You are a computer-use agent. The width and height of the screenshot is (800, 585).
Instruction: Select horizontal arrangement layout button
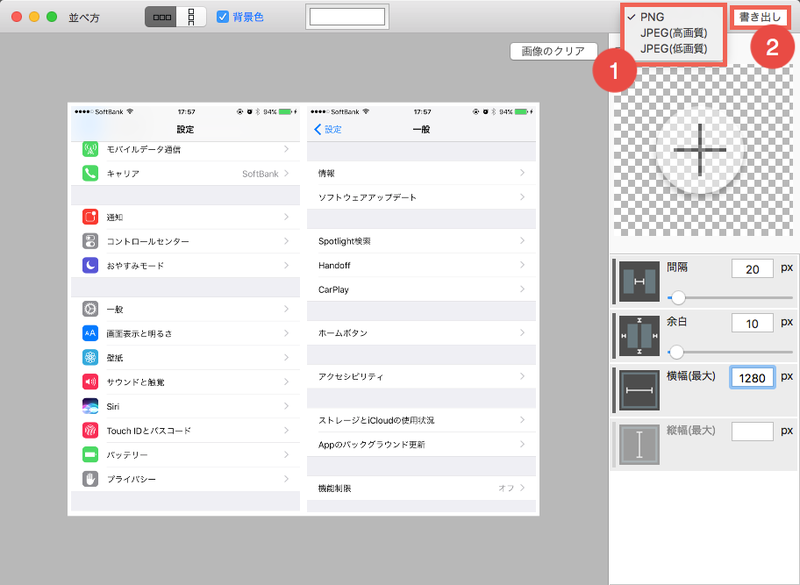point(161,17)
